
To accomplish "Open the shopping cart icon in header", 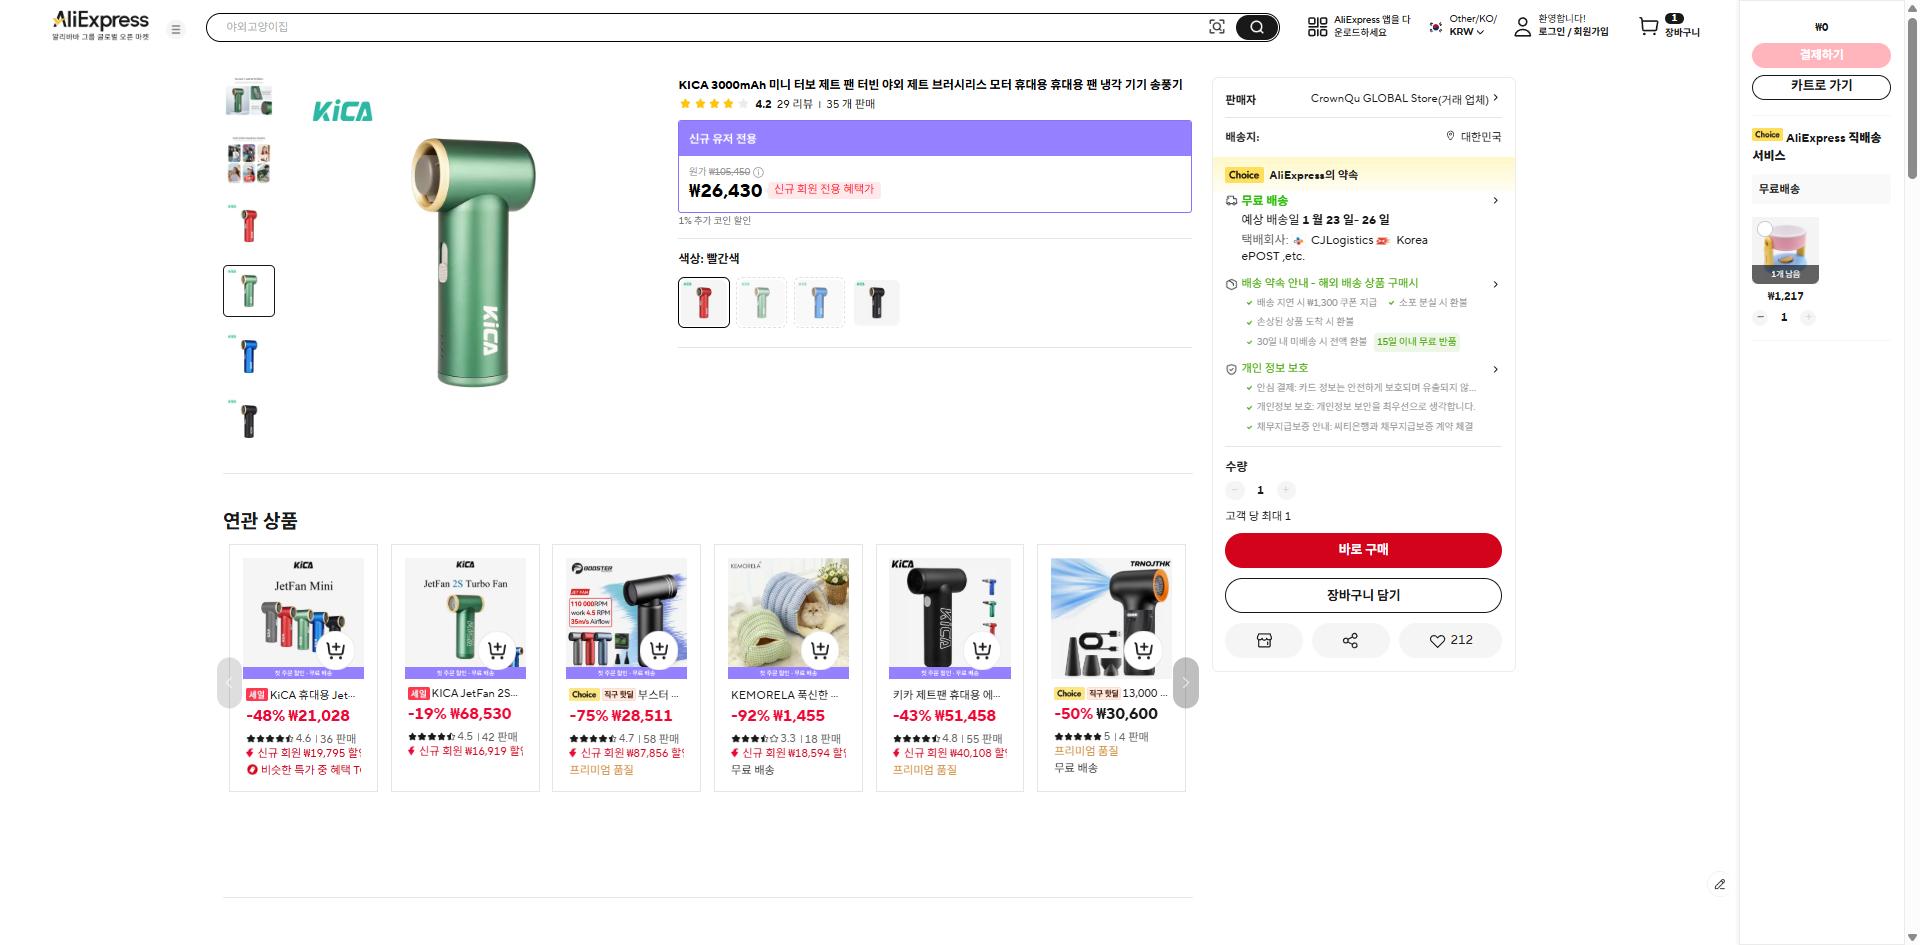I will pos(1649,27).
